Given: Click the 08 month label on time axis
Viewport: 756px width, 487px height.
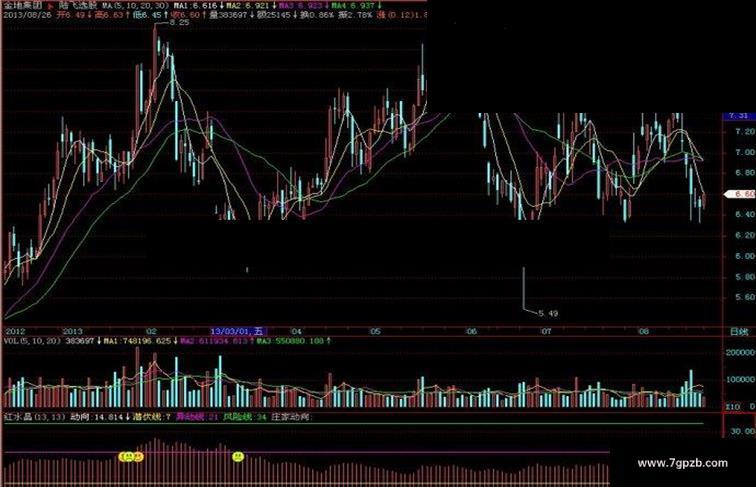Looking at the screenshot, I should [644, 331].
